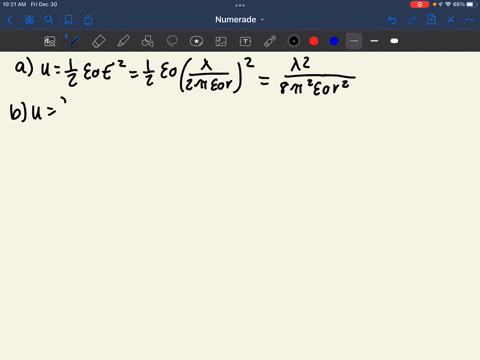Open the Elements sticker tool
Image resolution: width=480 pixels, height=360 pixels.
click(x=196, y=41)
